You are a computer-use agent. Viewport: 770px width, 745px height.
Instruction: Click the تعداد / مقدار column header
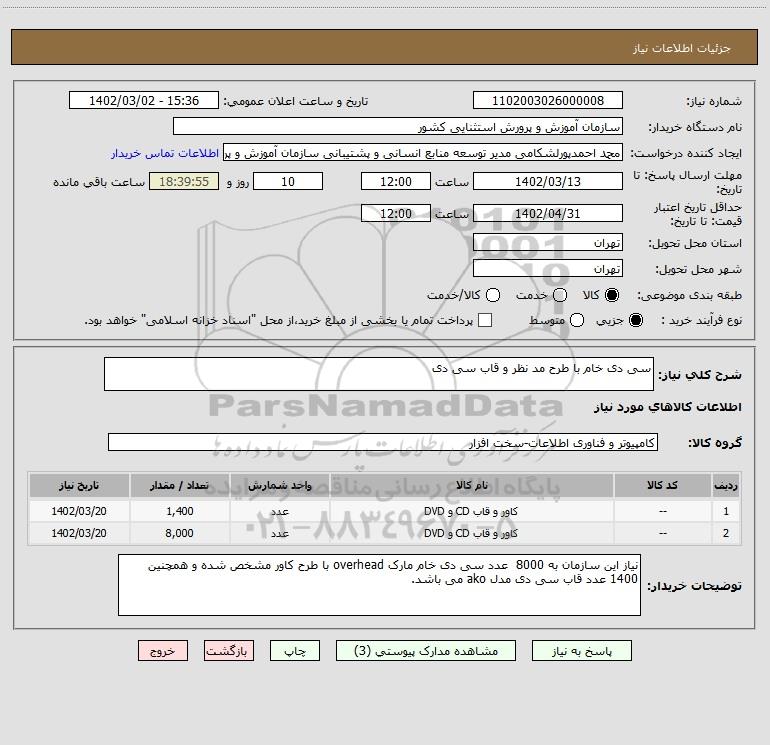[x=180, y=486]
